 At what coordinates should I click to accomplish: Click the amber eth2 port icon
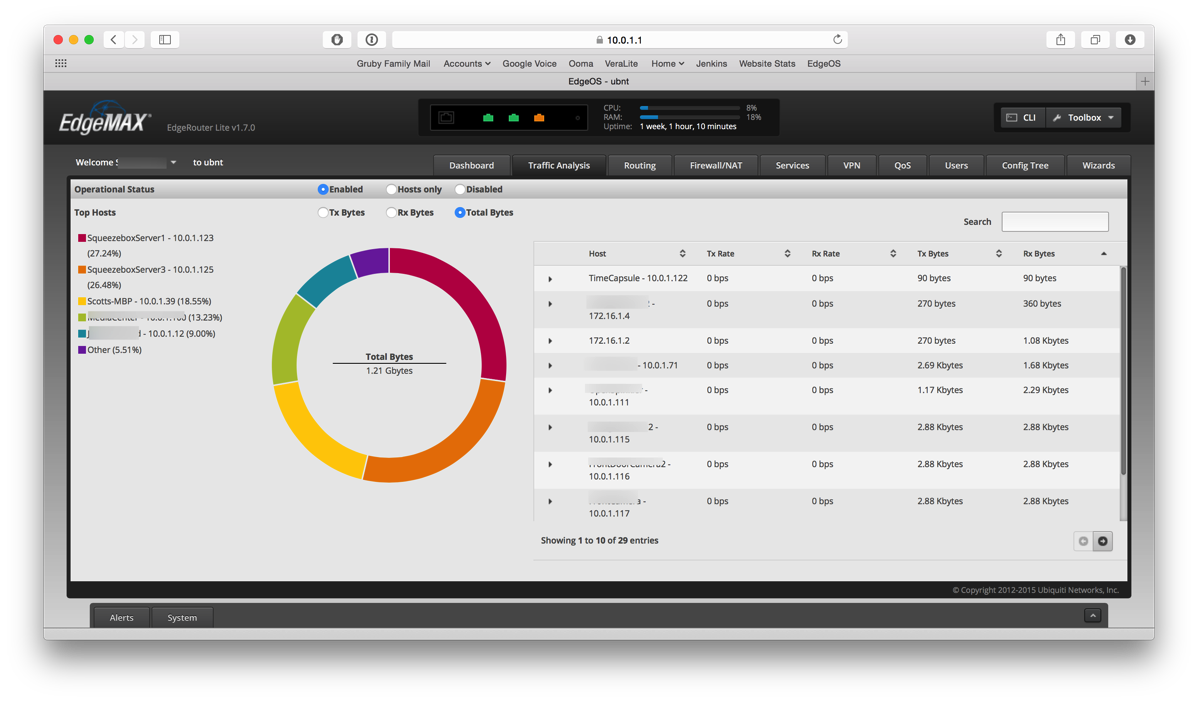click(x=539, y=117)
